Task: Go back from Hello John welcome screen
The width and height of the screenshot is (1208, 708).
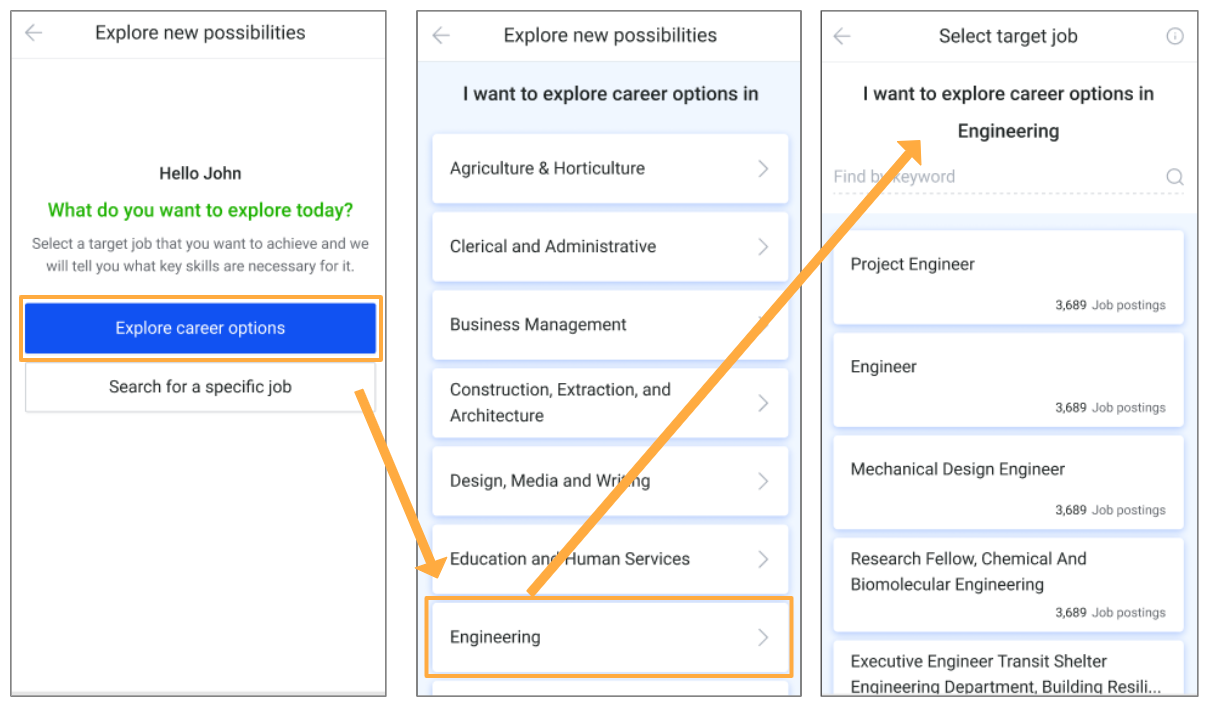Action: click(x=34, y=33)
